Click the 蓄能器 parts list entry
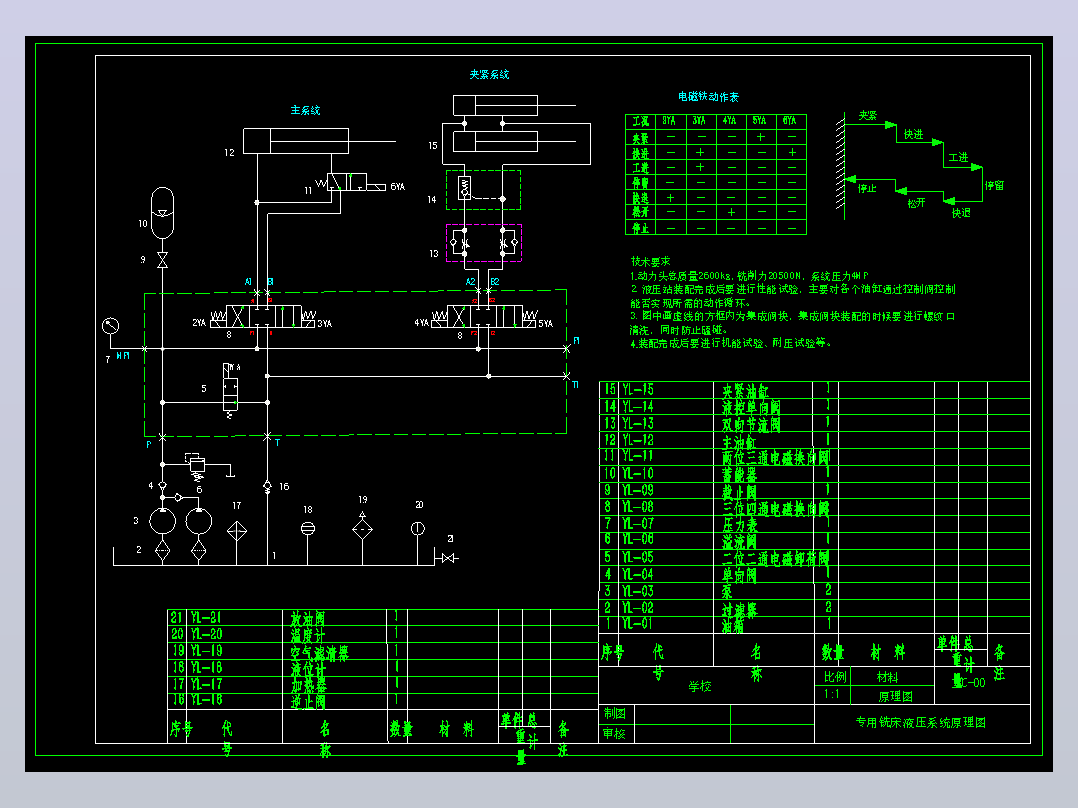The image size is (1078, 808). [739, 474]
